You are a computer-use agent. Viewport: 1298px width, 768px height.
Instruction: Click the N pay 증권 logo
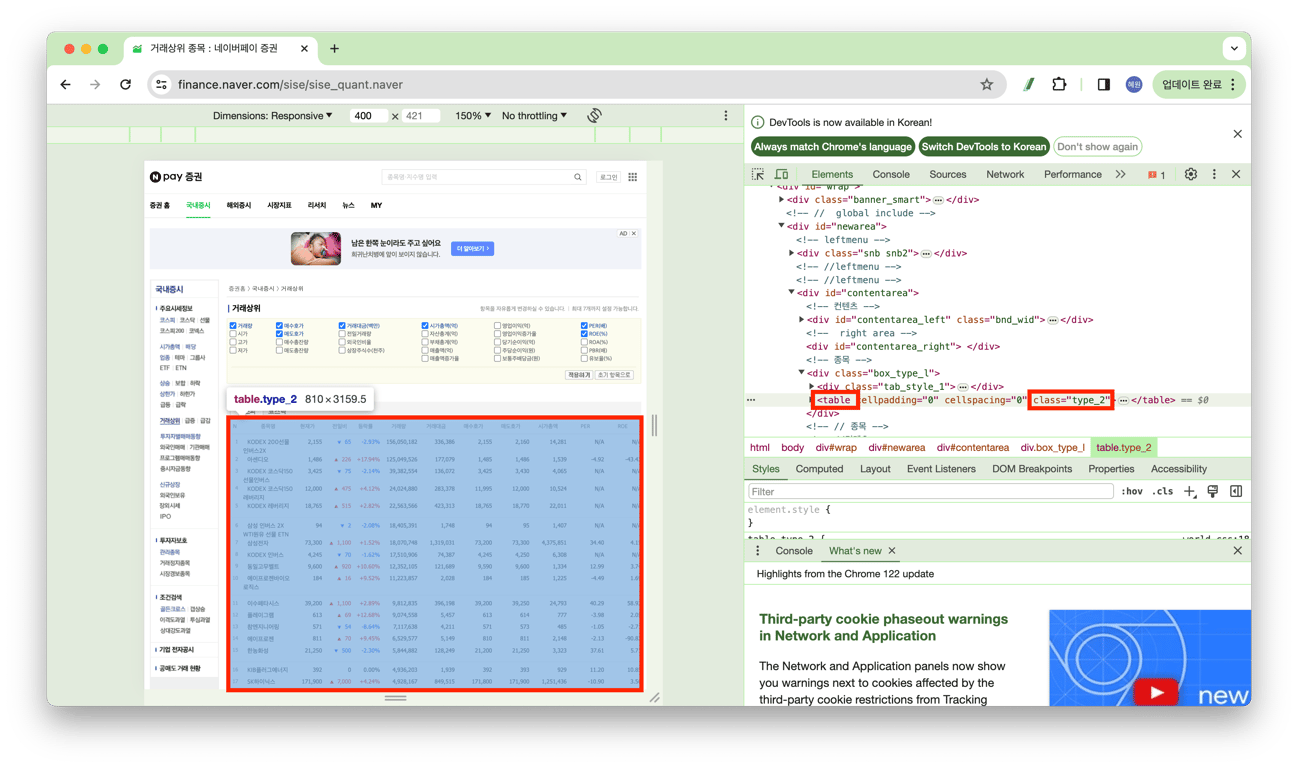click(x=176, y=177)
